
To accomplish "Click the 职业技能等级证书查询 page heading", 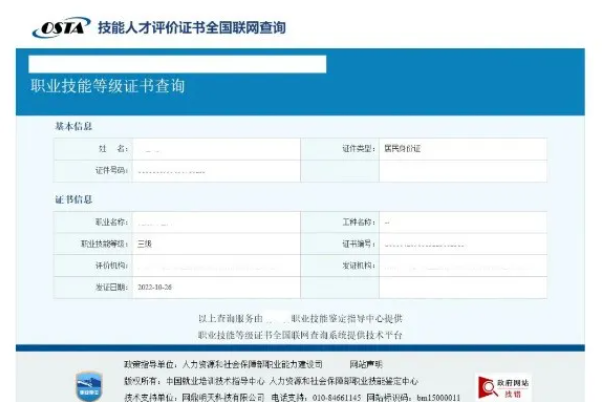I will (108, 86).
